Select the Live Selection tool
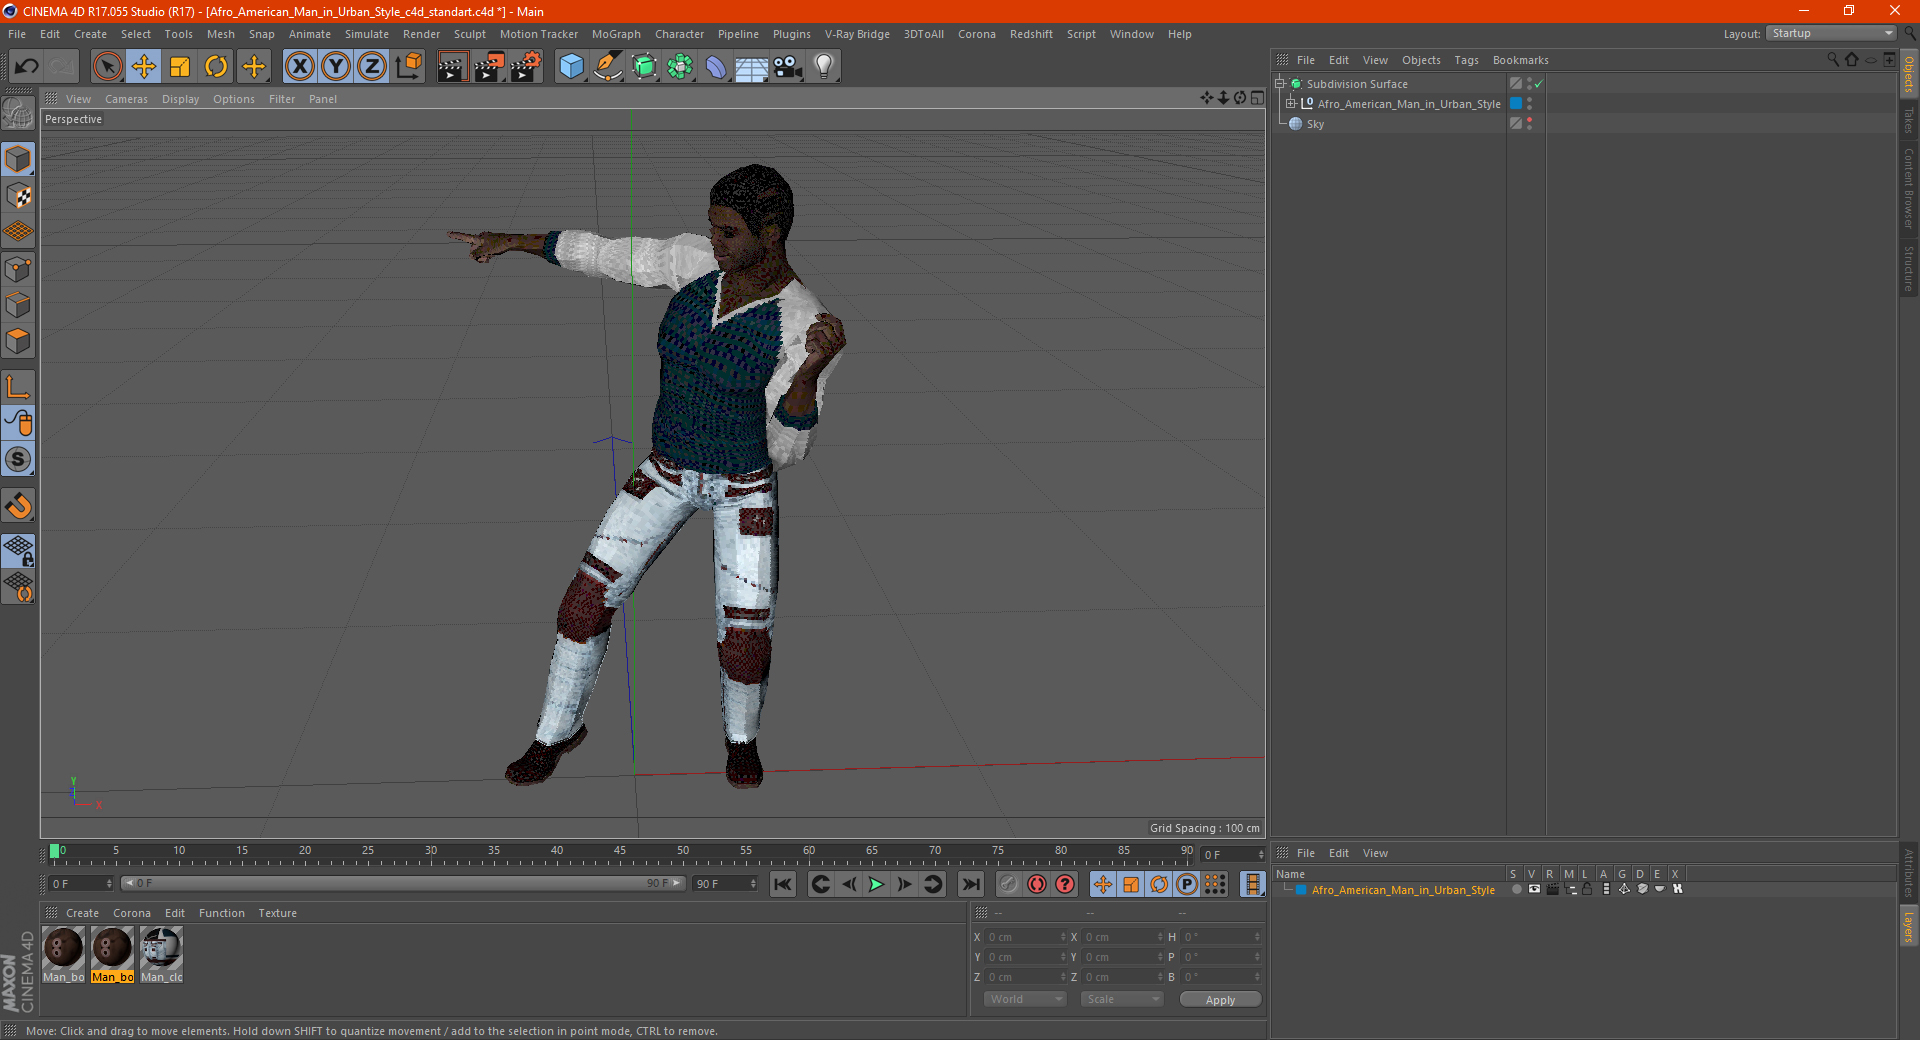Image resolution: width=1920 pixels, height=1040 pixels. point(107,67)
